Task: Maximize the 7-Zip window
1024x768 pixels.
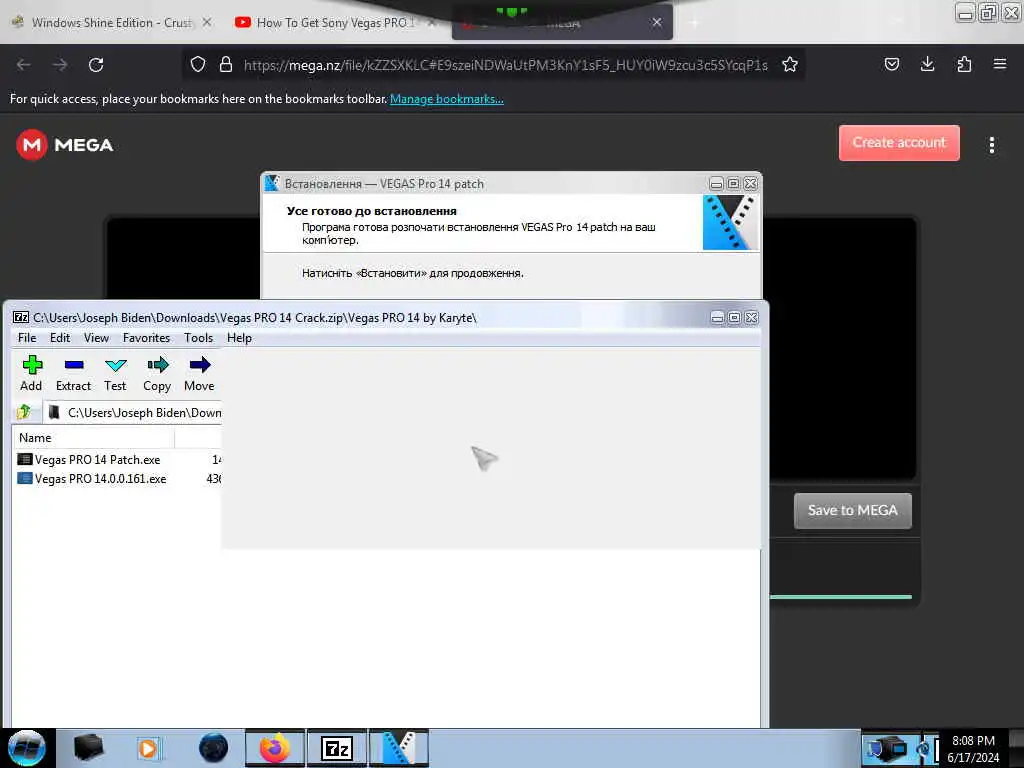Action: 734,317
